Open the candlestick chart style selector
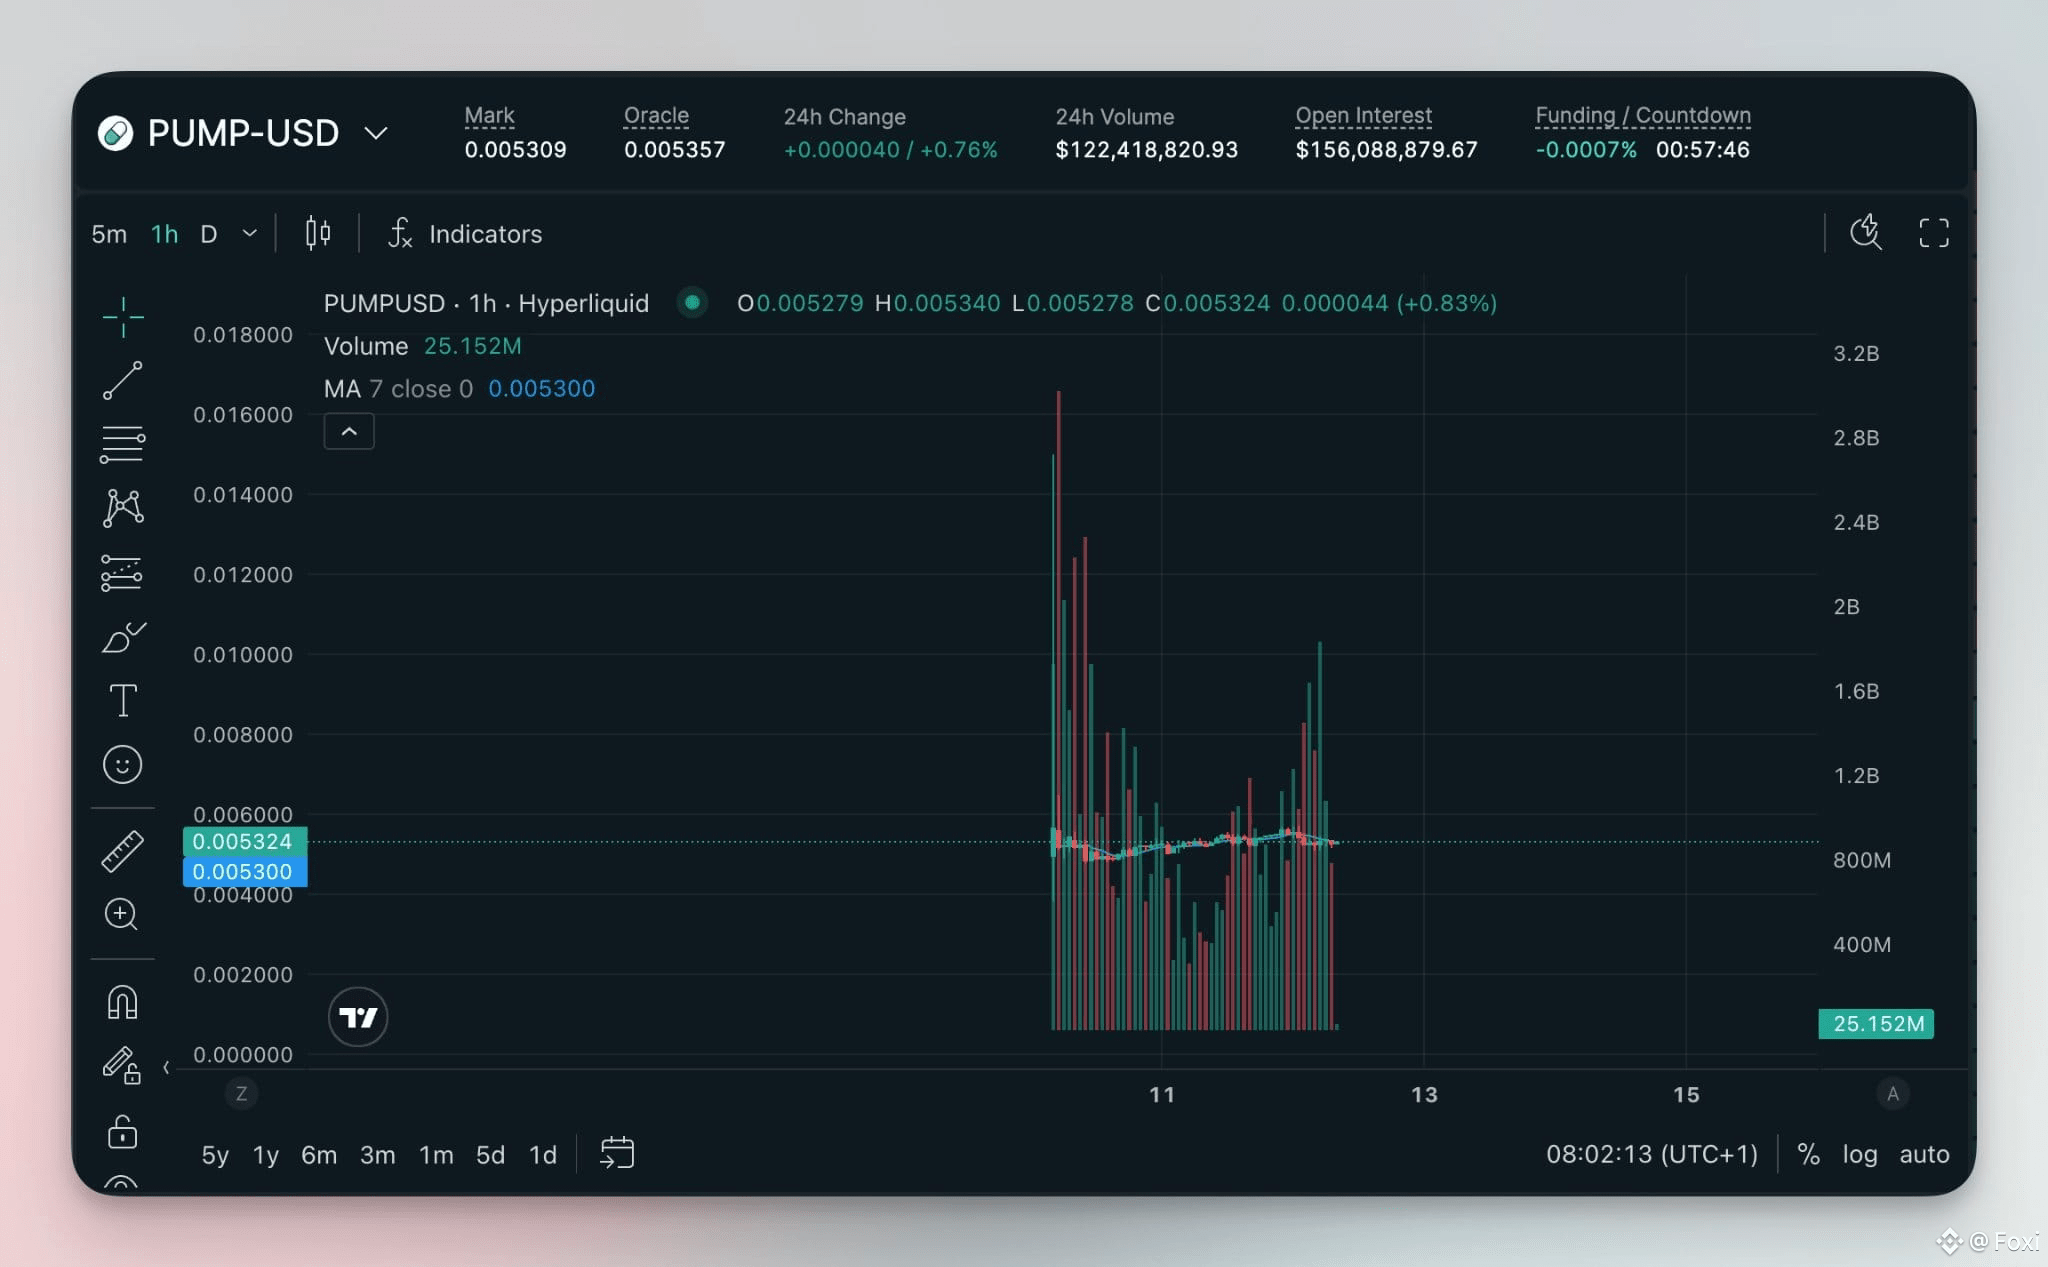 coord(318,233)
